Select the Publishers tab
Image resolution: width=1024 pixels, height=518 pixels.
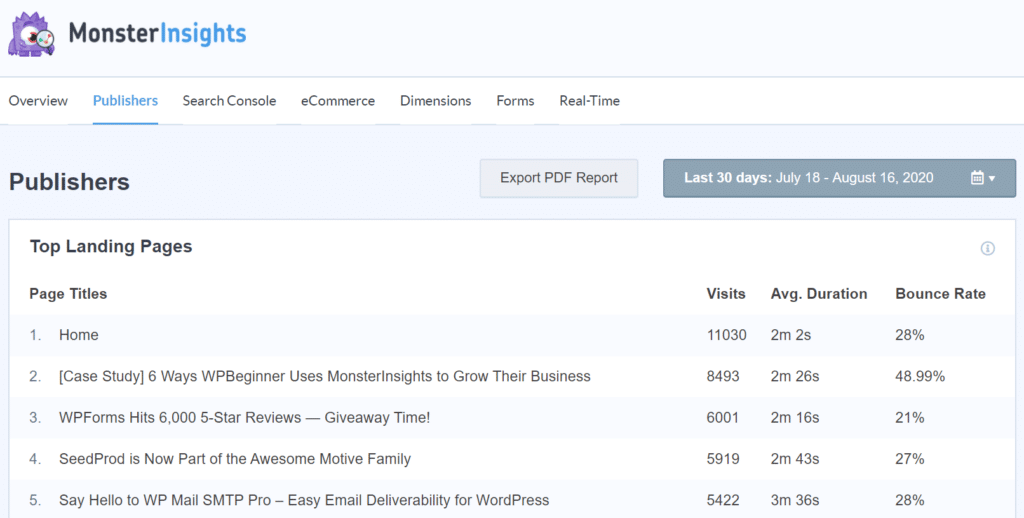[x=125, y=101]
